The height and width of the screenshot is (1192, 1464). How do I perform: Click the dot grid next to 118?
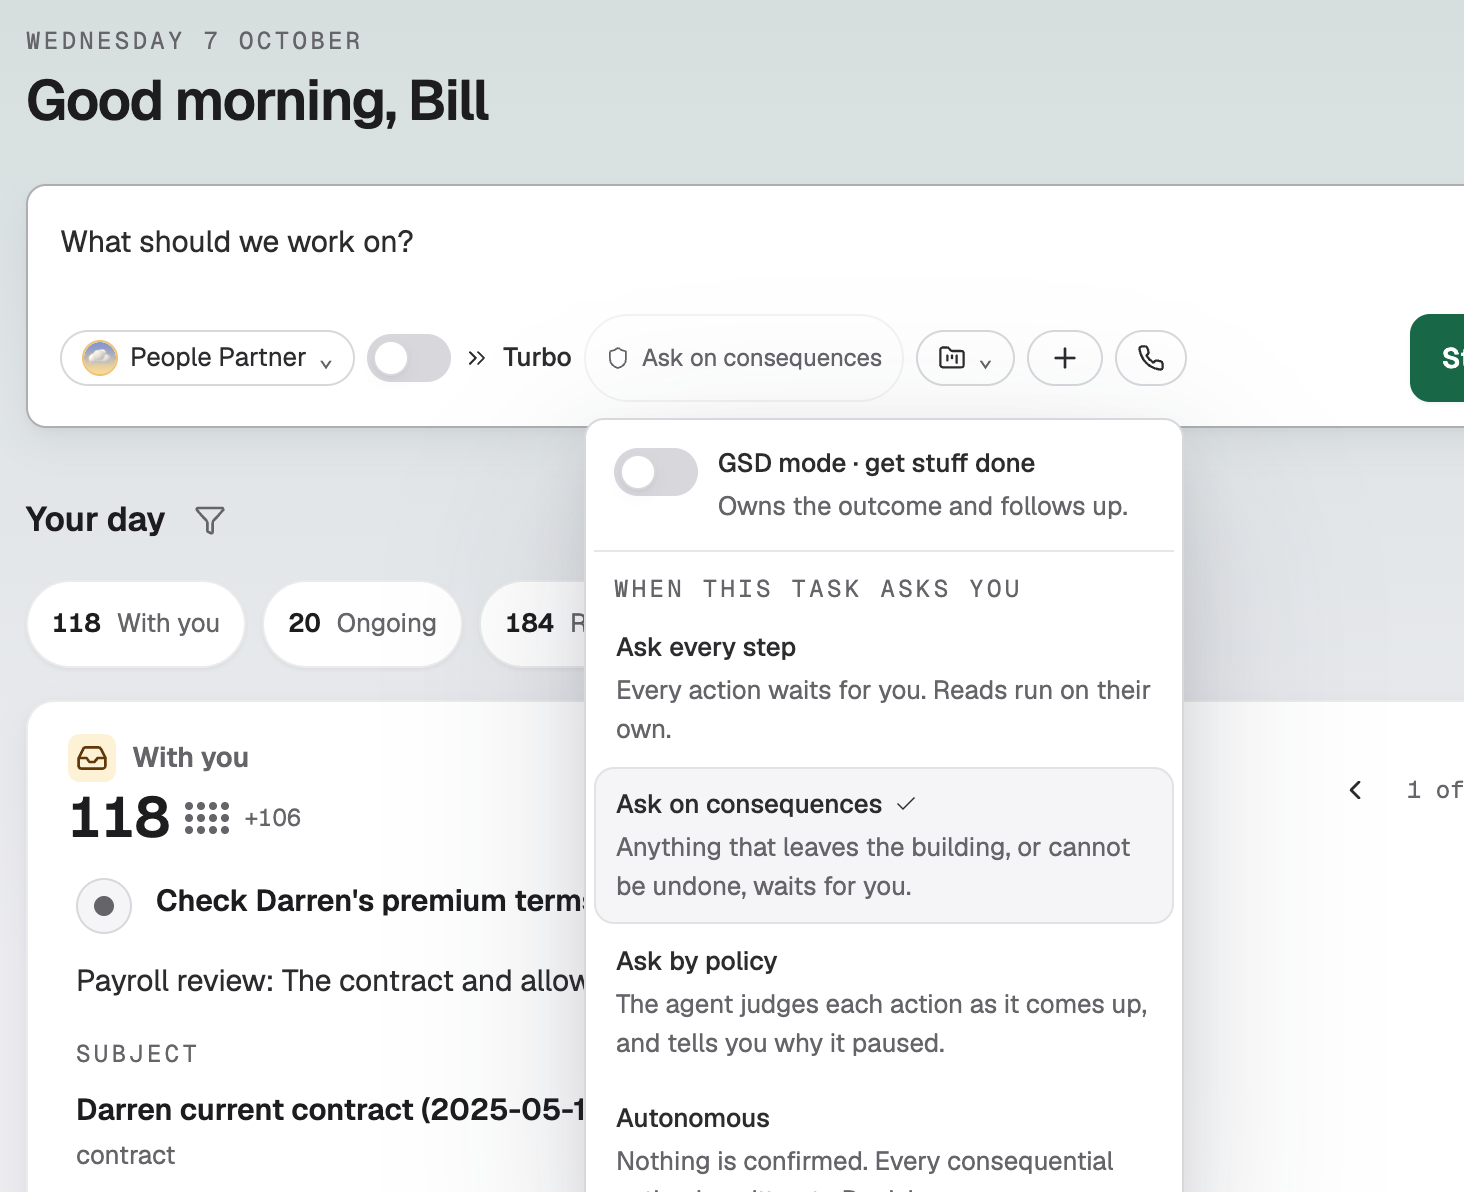pyautogui.click(x=207, y=818)
